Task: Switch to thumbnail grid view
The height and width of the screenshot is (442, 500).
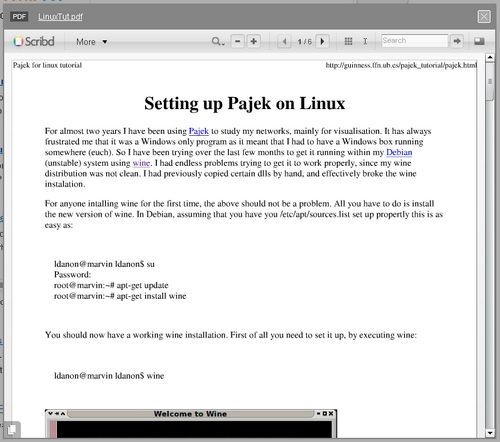Action: [x=348, y=41]
